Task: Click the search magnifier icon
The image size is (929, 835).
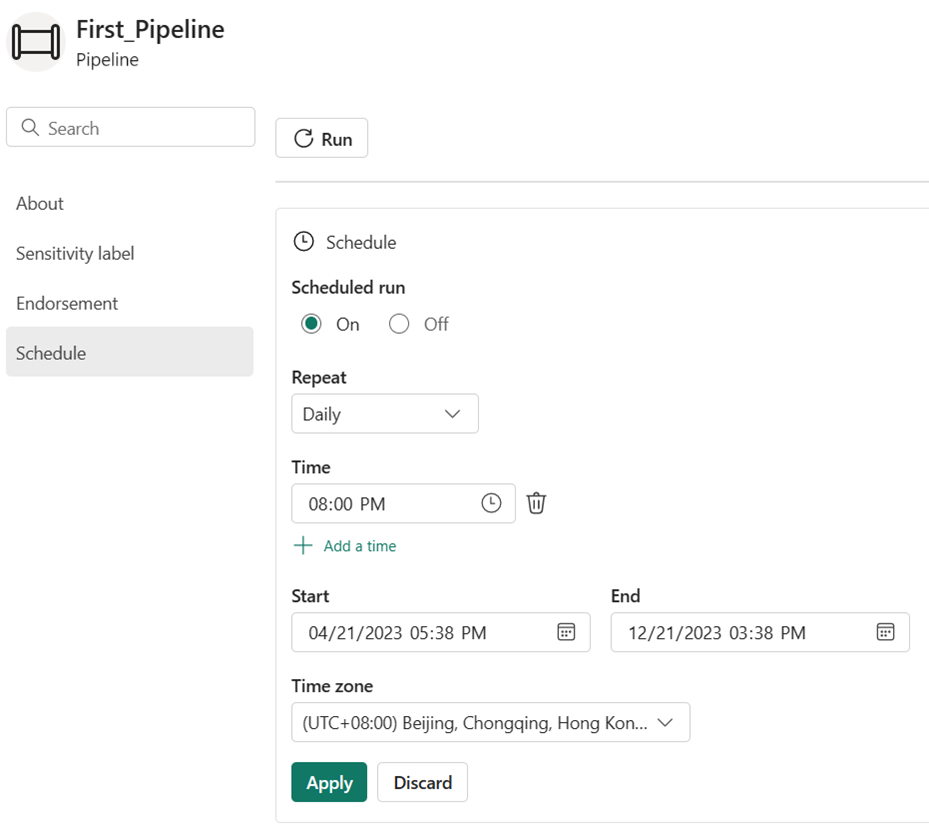Action: (x=30, y=127)
